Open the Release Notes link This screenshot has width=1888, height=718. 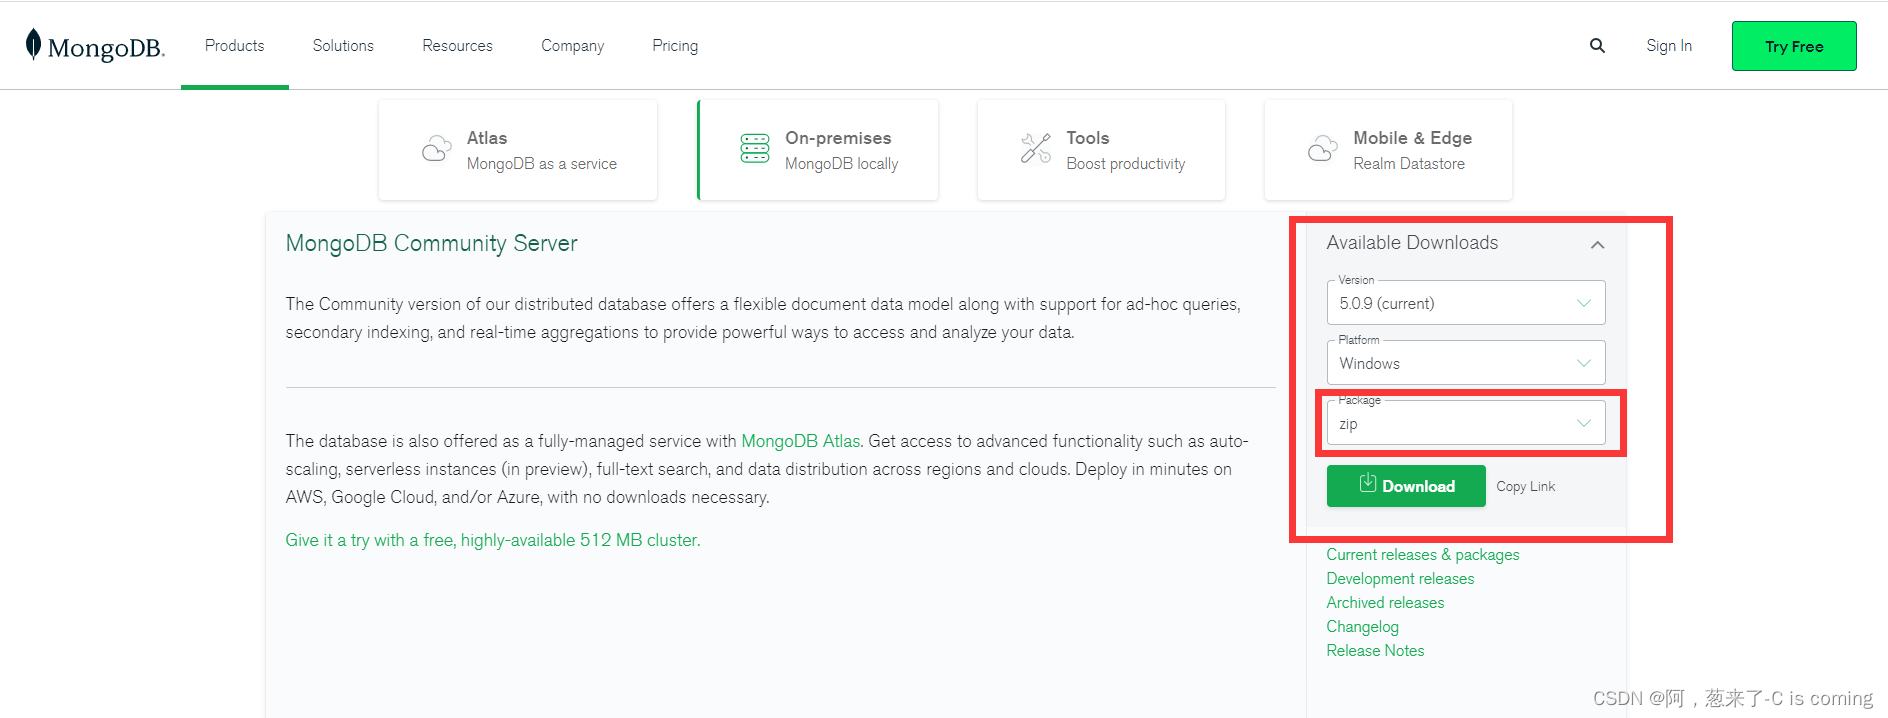[1375, 651]
